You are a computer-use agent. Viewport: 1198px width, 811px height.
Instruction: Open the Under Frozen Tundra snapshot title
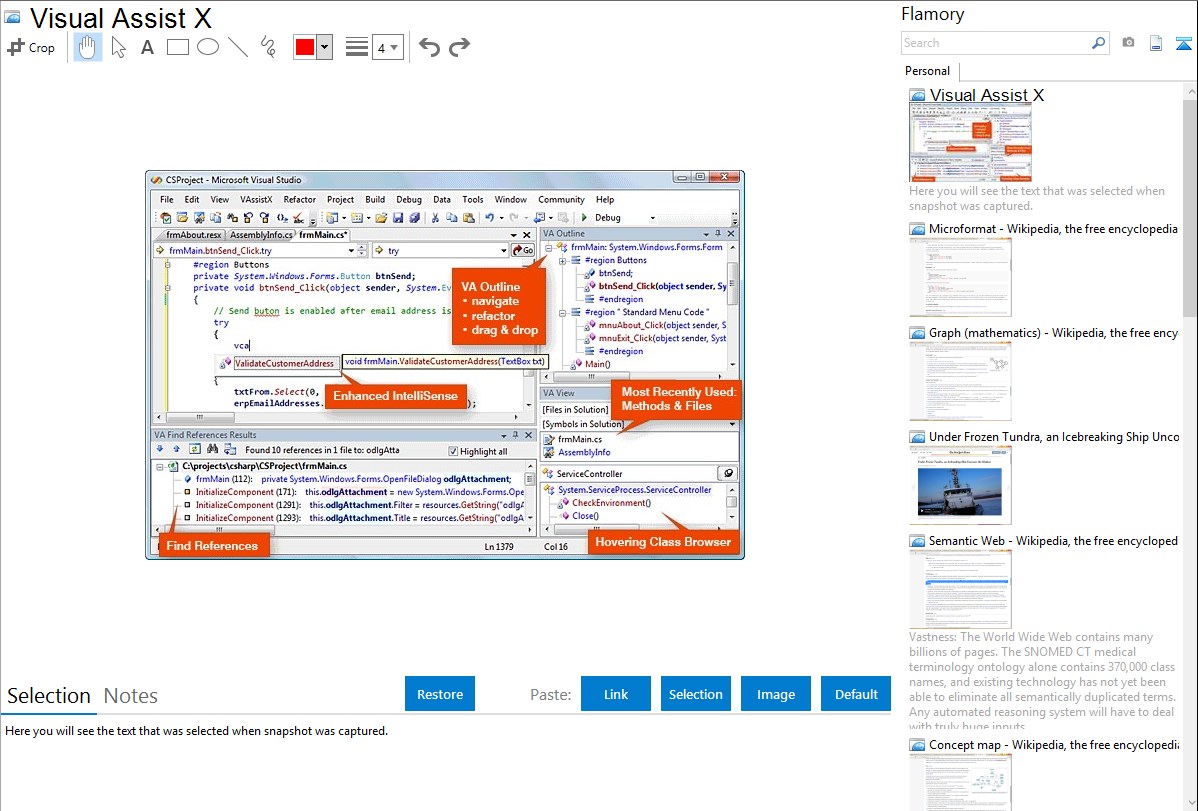[1054, 436]
